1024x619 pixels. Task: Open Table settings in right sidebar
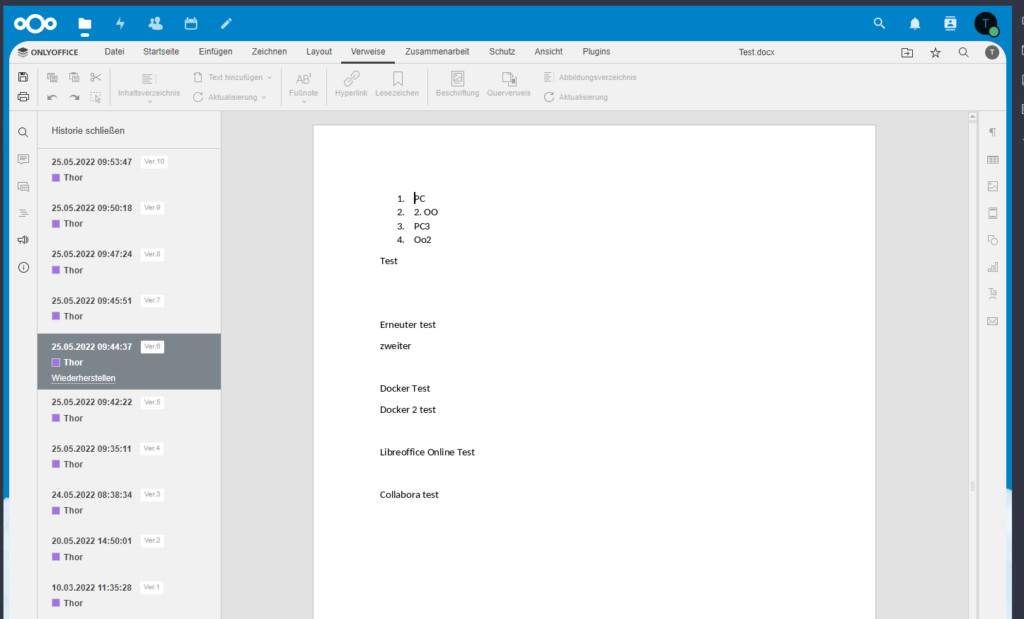point(993,159)
